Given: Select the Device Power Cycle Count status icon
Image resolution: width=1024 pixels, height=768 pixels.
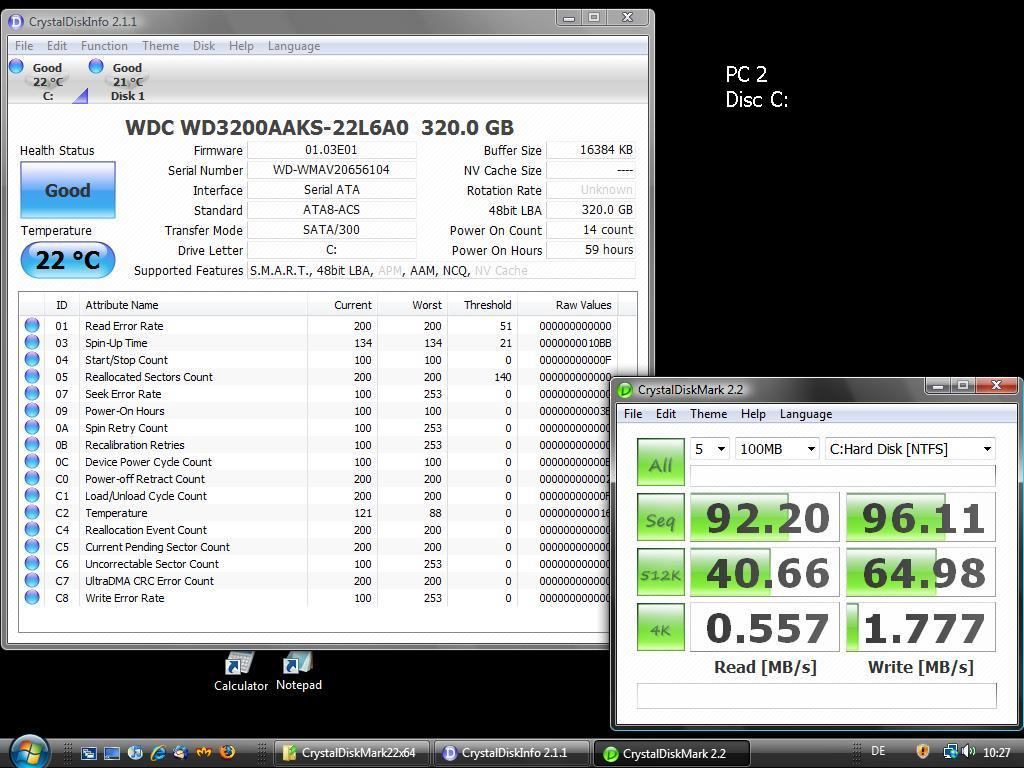Looking at the screenshot, I should (x=32, y=461).
